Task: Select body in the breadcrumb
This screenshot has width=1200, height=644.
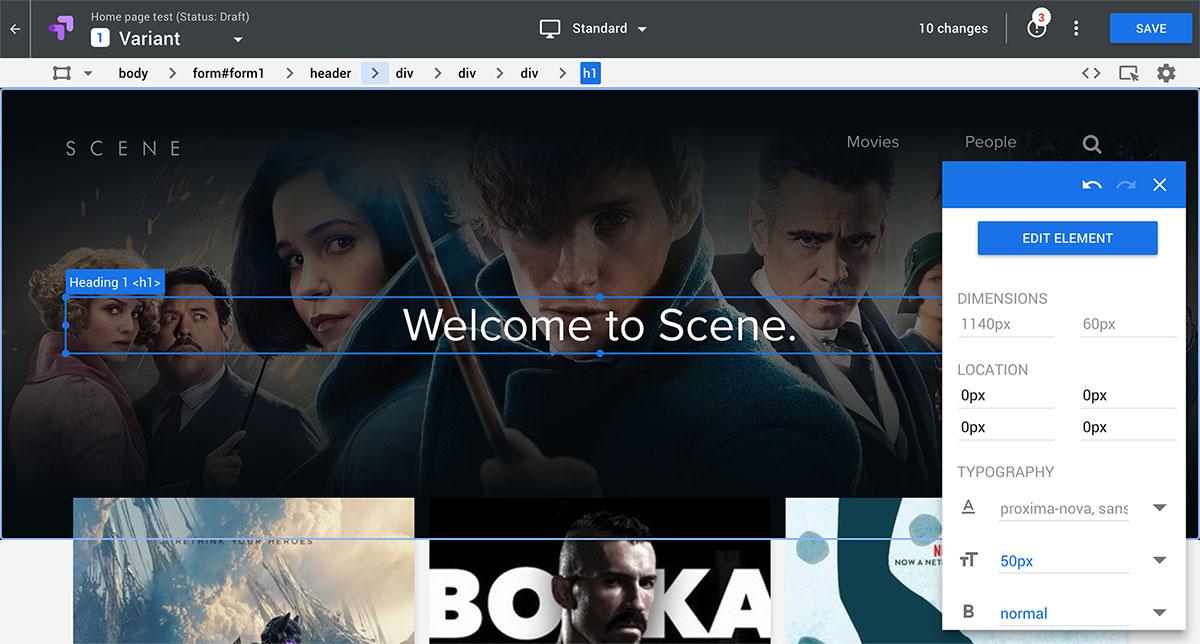Action: pos(133,73)
